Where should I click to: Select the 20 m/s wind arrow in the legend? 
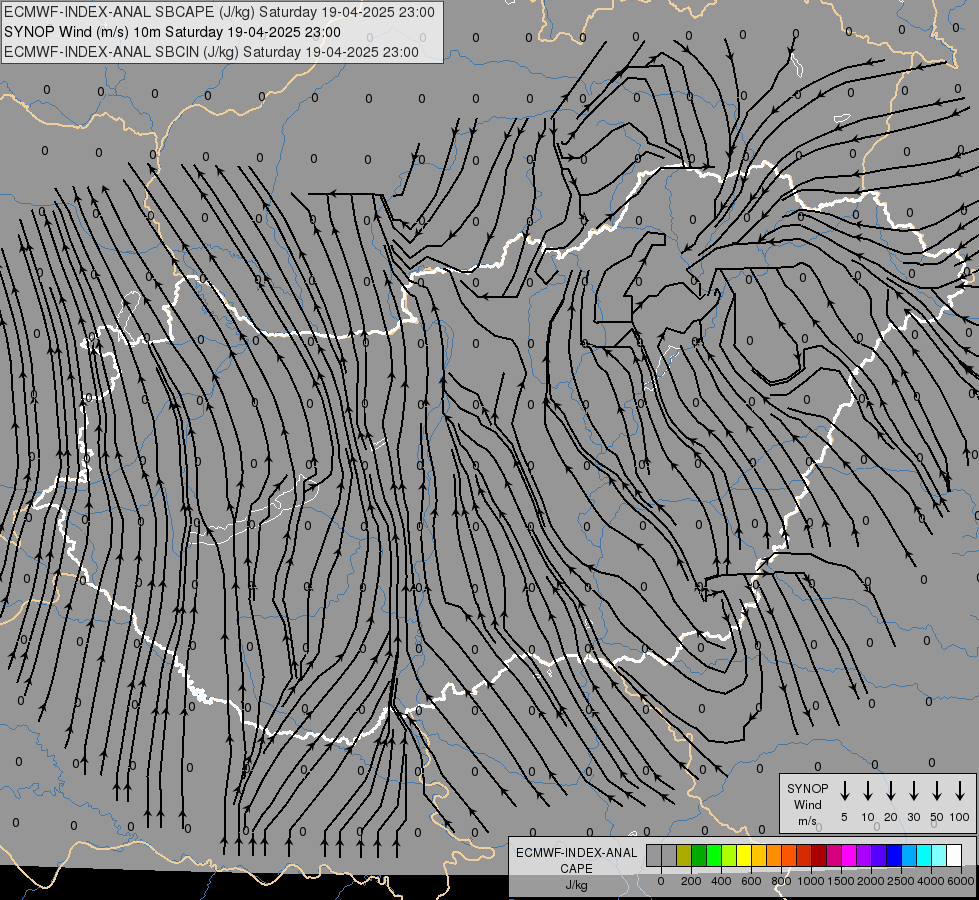coord(891,791)
